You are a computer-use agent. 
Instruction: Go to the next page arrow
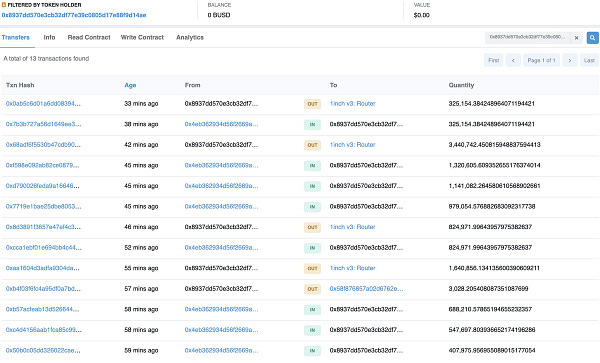click(x=570, y=60)
